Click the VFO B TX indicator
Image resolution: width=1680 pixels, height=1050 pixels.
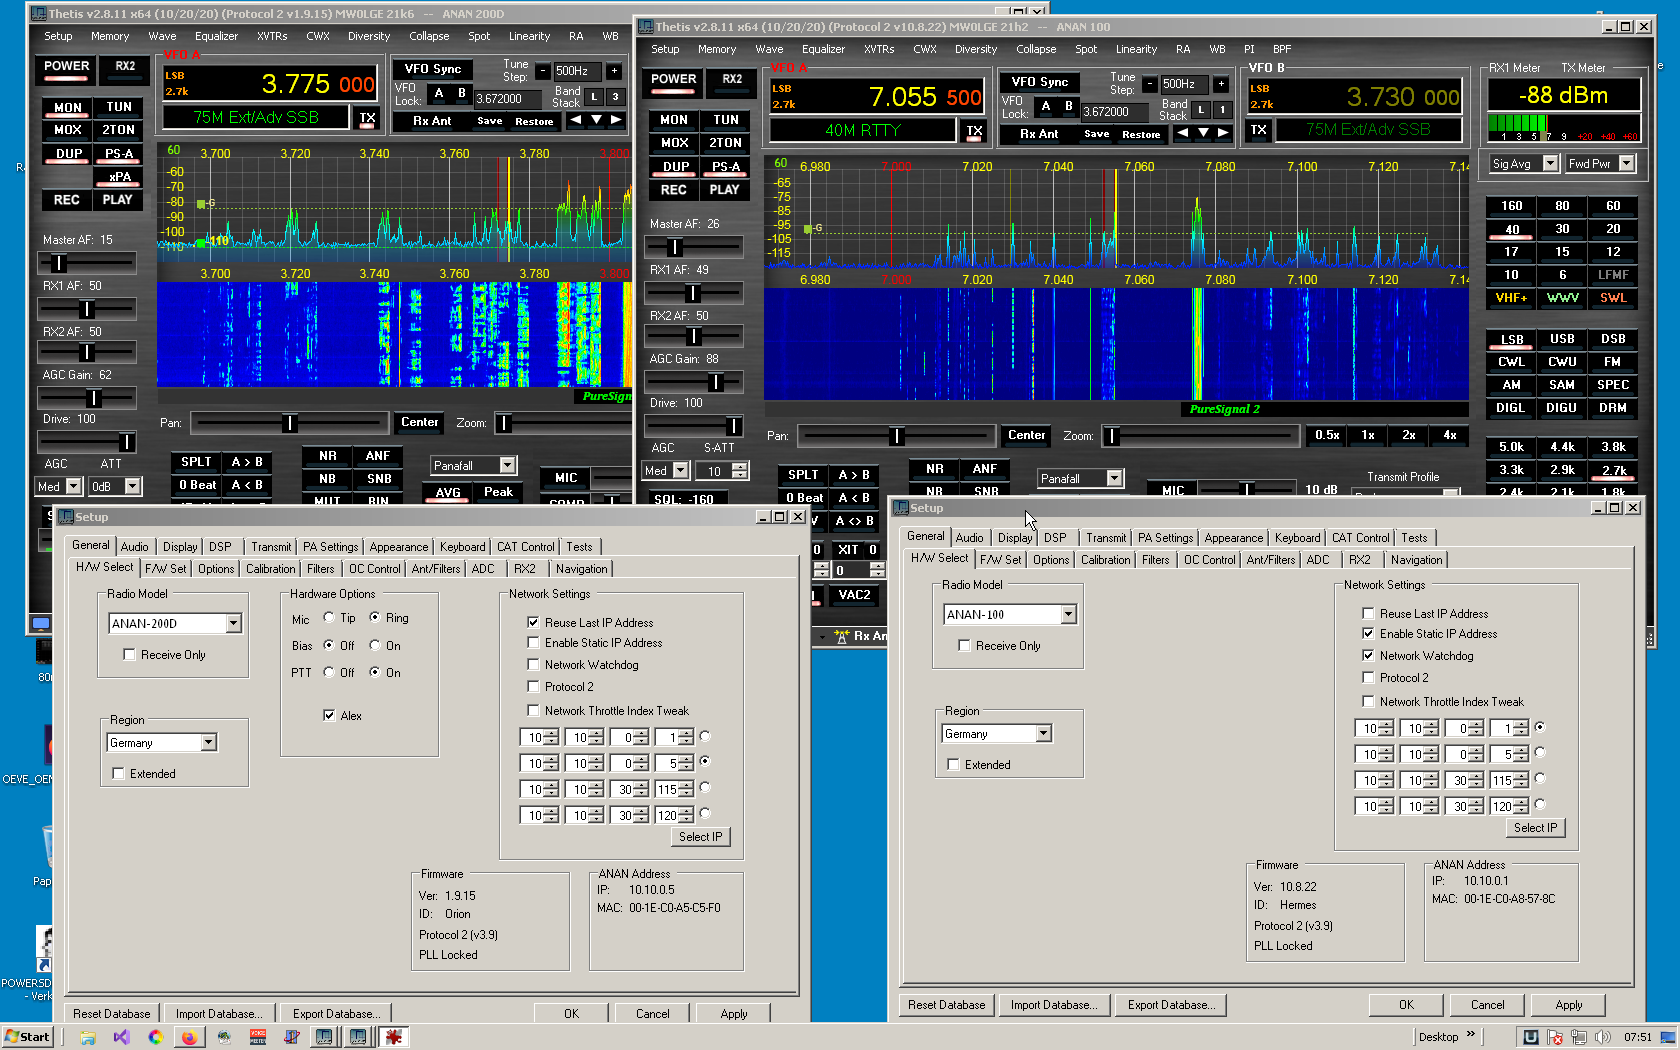click(1258, 130)
